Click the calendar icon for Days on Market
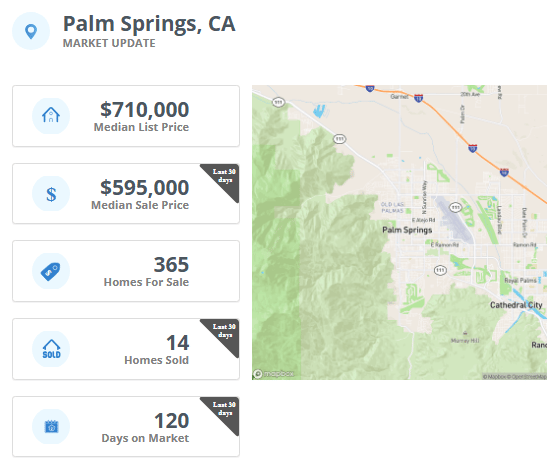The height and width of the screenshot is (464, 559). 51,426
